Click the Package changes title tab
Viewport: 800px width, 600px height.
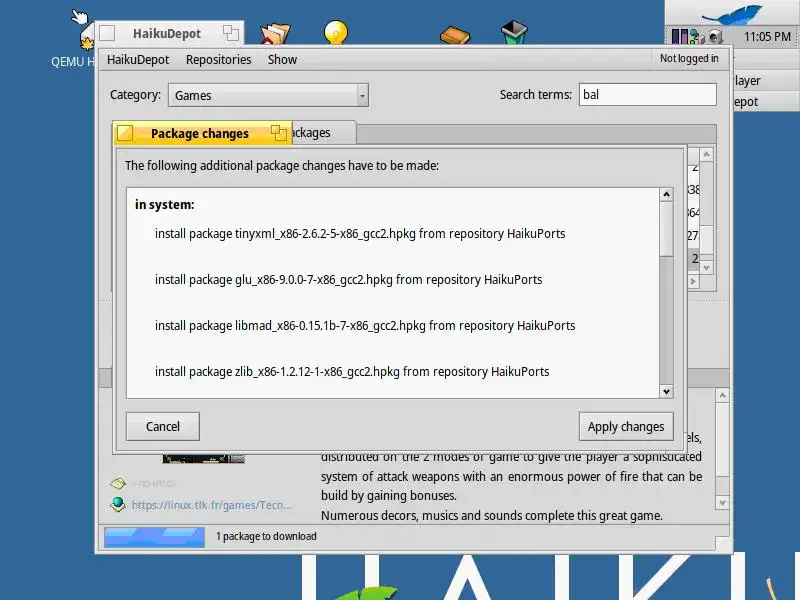199,134
